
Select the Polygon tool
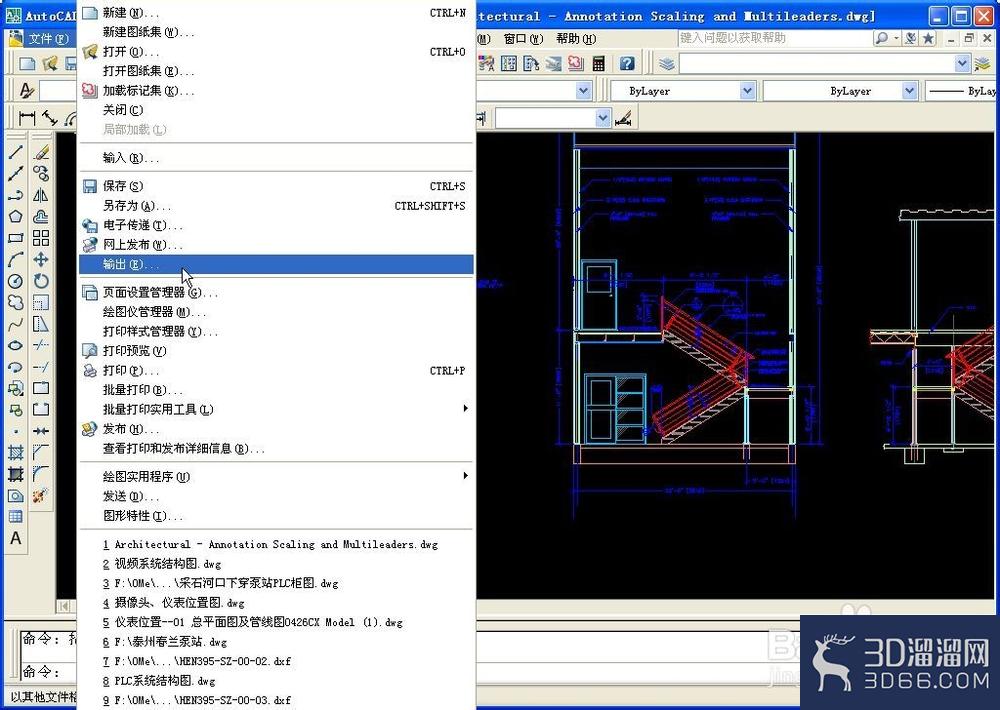pos(15,216)
